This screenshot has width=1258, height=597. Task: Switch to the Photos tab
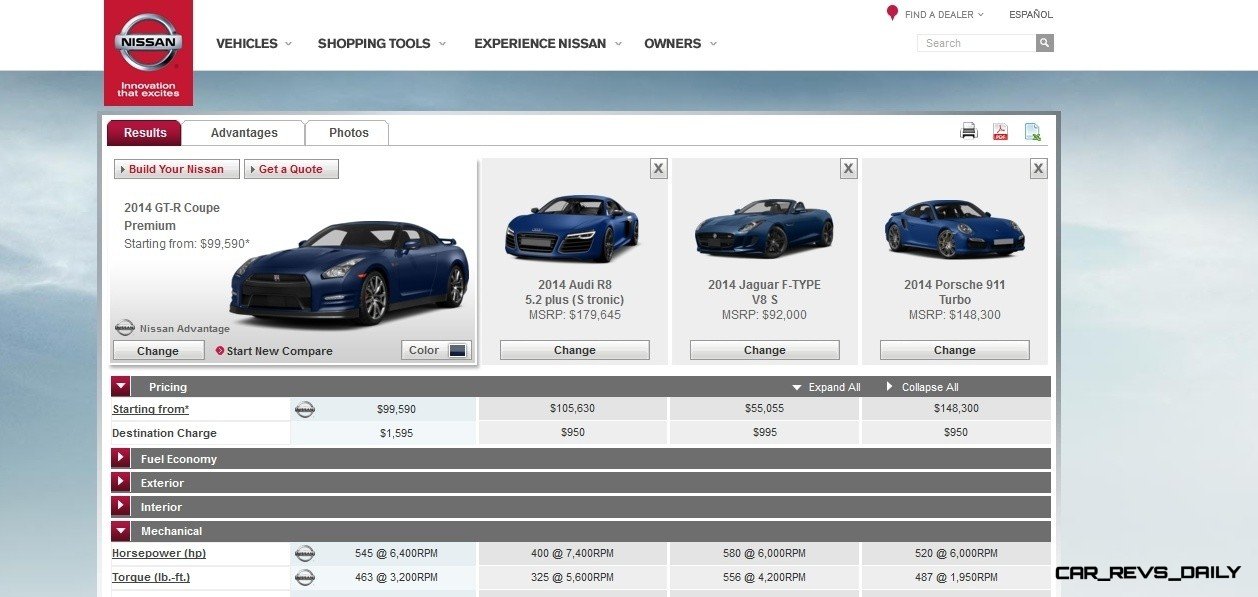(x=348, y=133)
